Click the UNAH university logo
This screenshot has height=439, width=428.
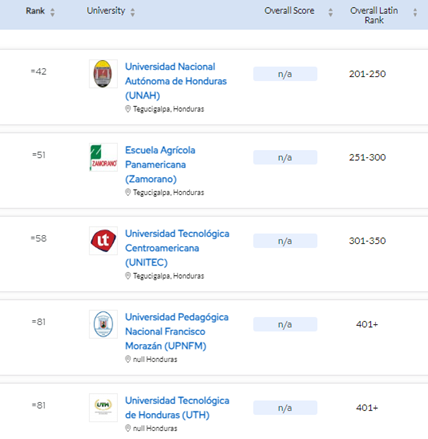tap(103, 74)
